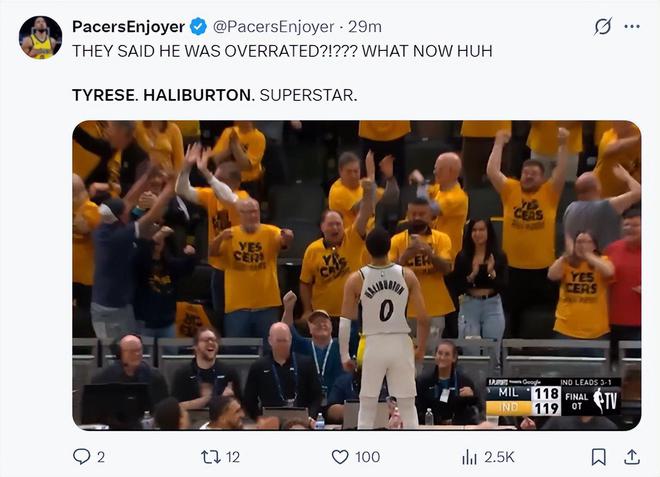Open the reply comment icon
660x477 pixels.
pyautogui.click(x=81, y=456)
